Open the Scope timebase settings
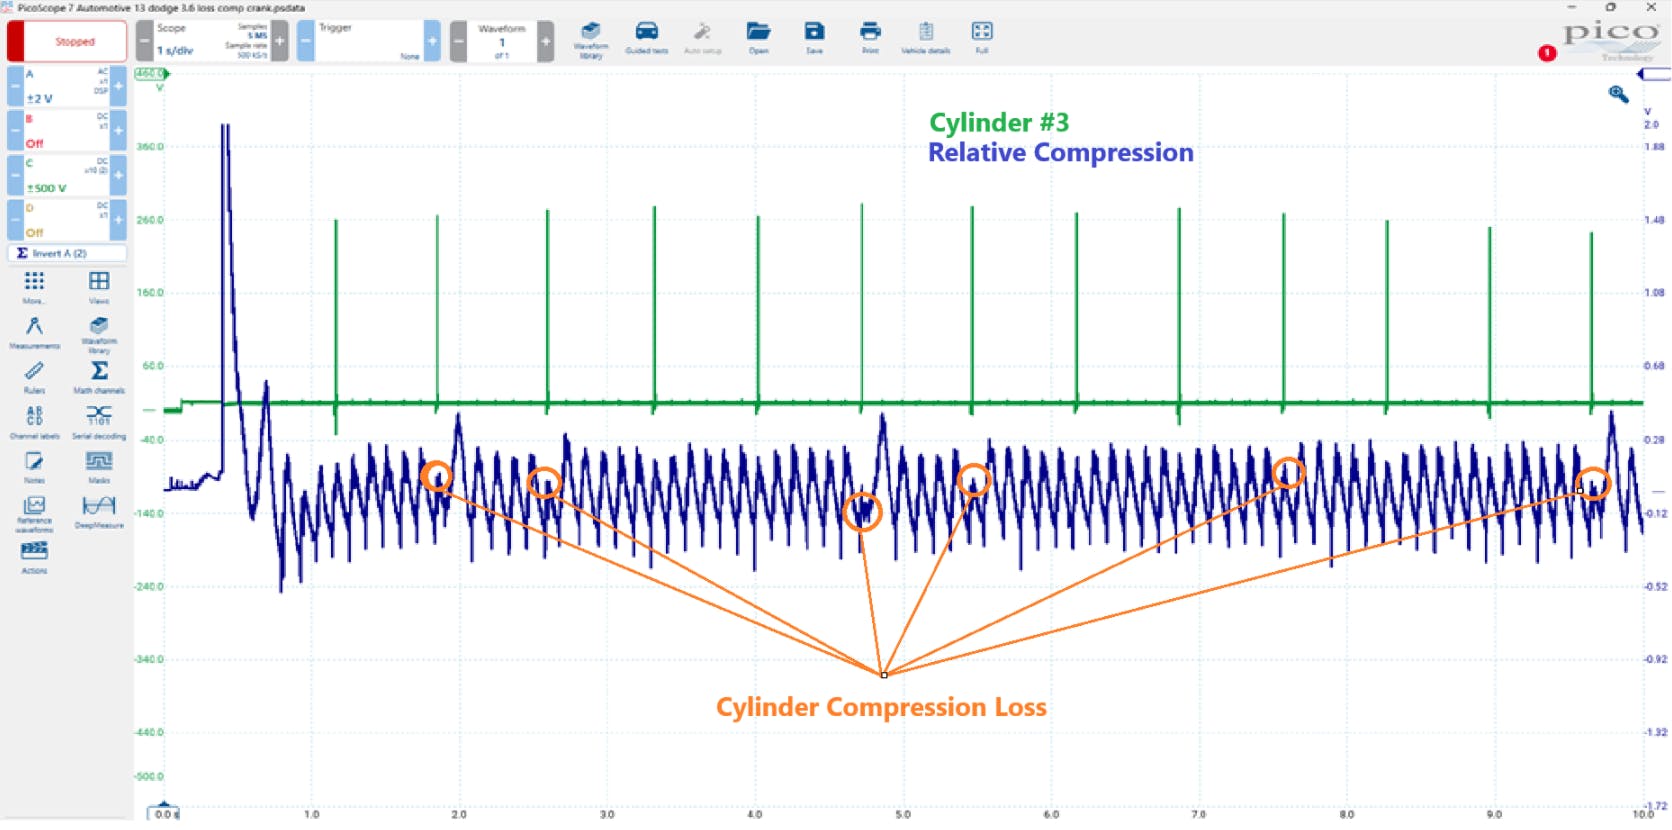The height and width of the screenshot is (830, 1672). click(x=212, y=41)
